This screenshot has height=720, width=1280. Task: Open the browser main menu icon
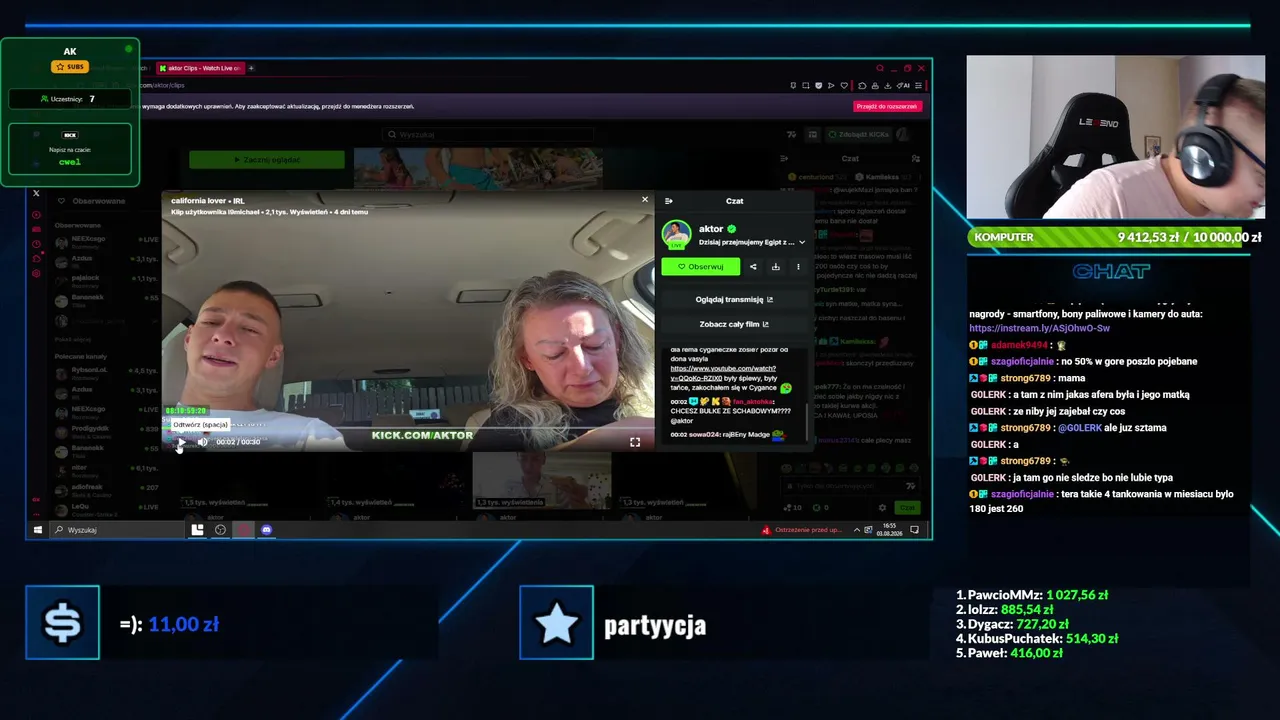pos(918,86)
